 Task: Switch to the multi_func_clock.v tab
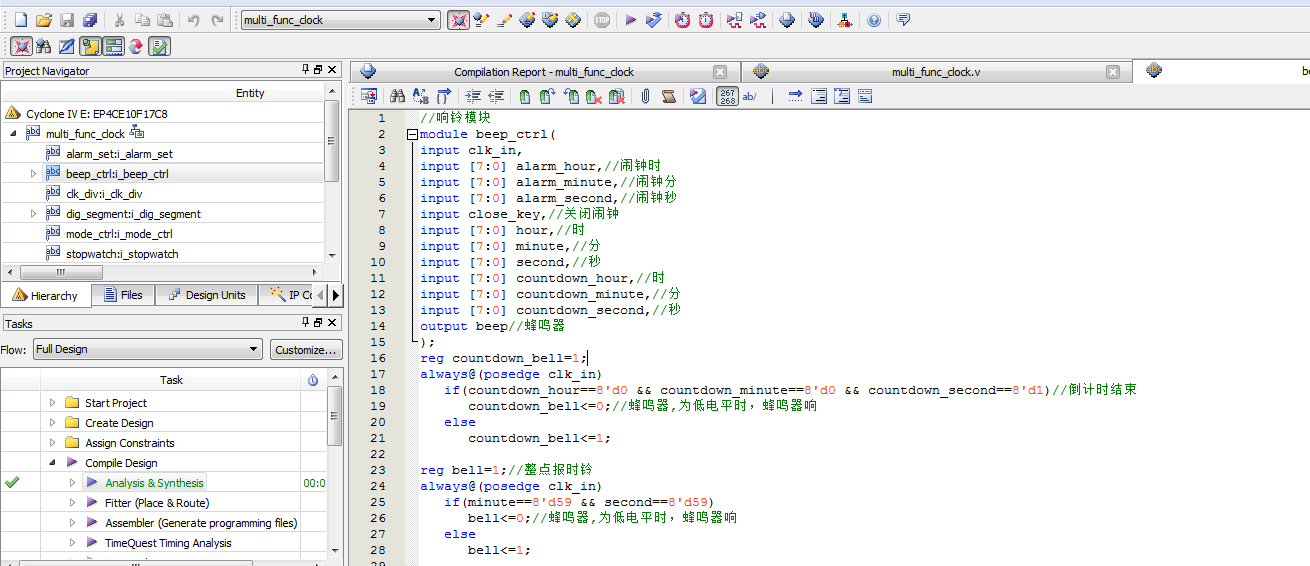tap(935, 72)
